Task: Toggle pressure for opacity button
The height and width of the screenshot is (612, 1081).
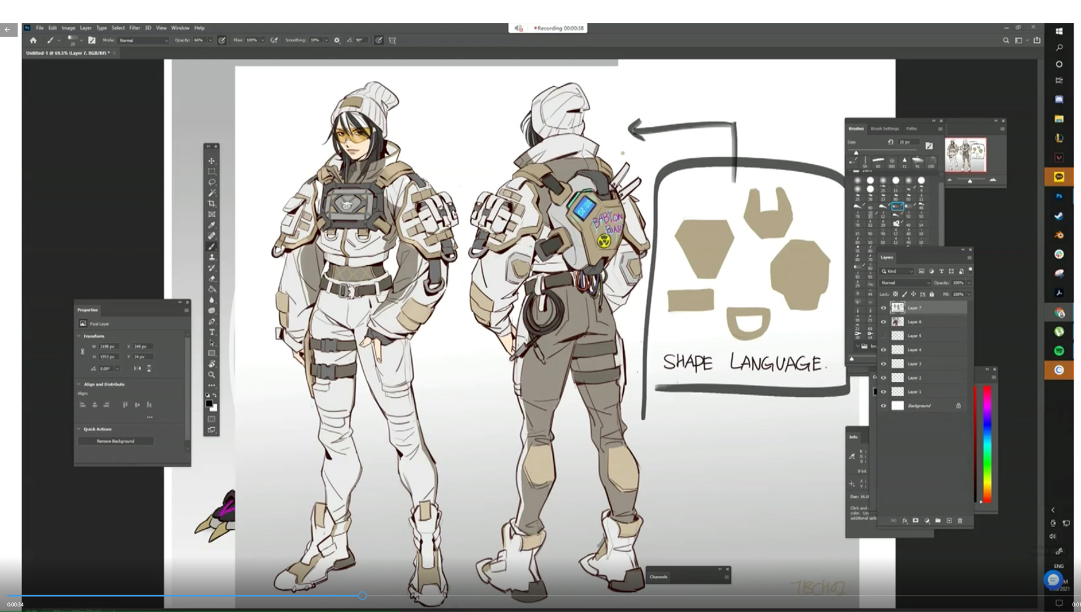Action: (222, 41)
